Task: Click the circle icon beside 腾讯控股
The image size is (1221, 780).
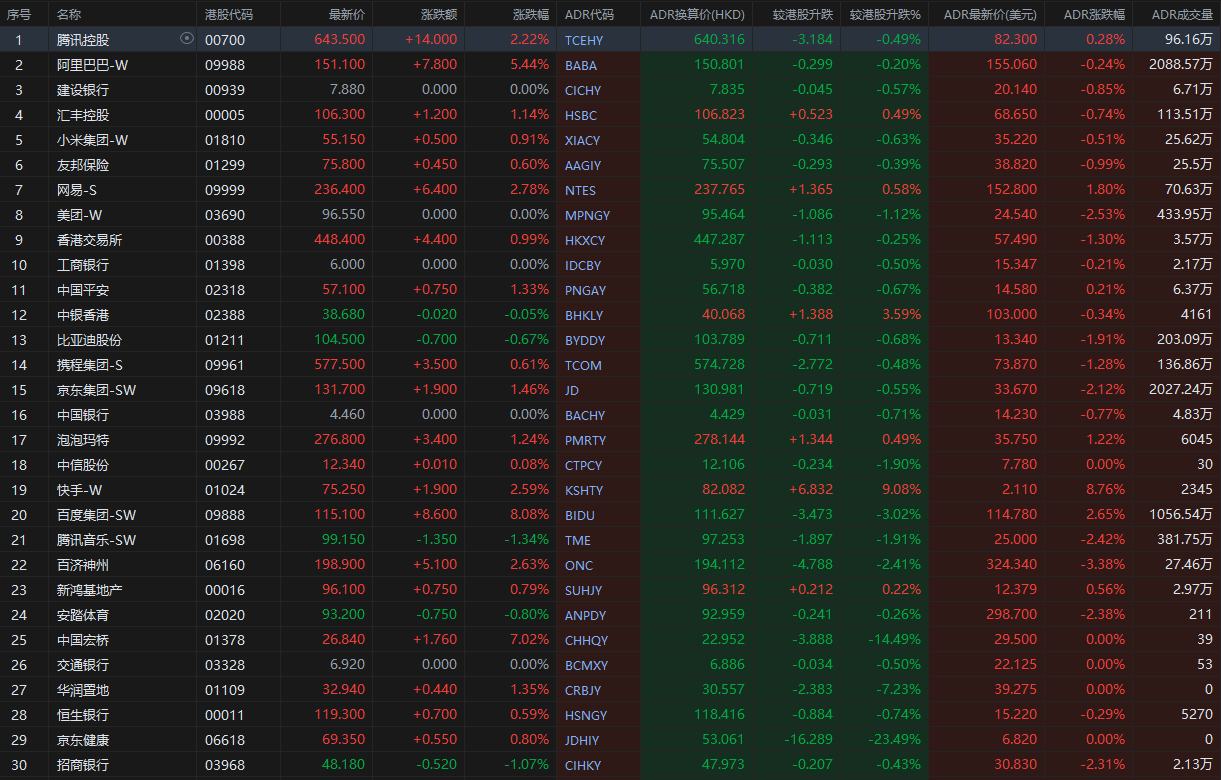Action: (x=186, y=39)
